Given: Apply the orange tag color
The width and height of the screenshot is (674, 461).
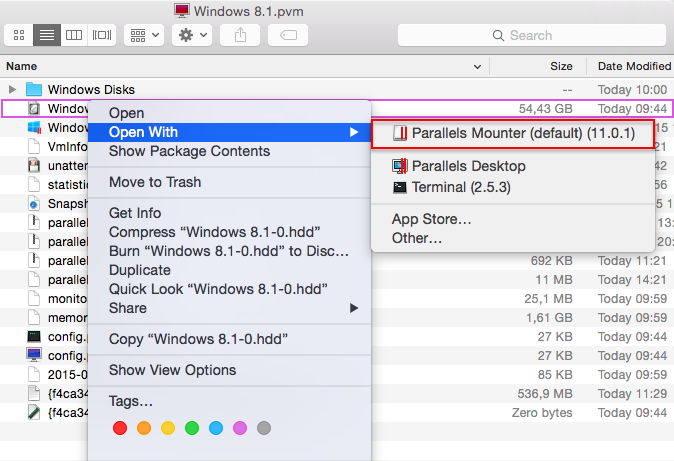Looking at the screenshot, I should (x=144, y=428).
